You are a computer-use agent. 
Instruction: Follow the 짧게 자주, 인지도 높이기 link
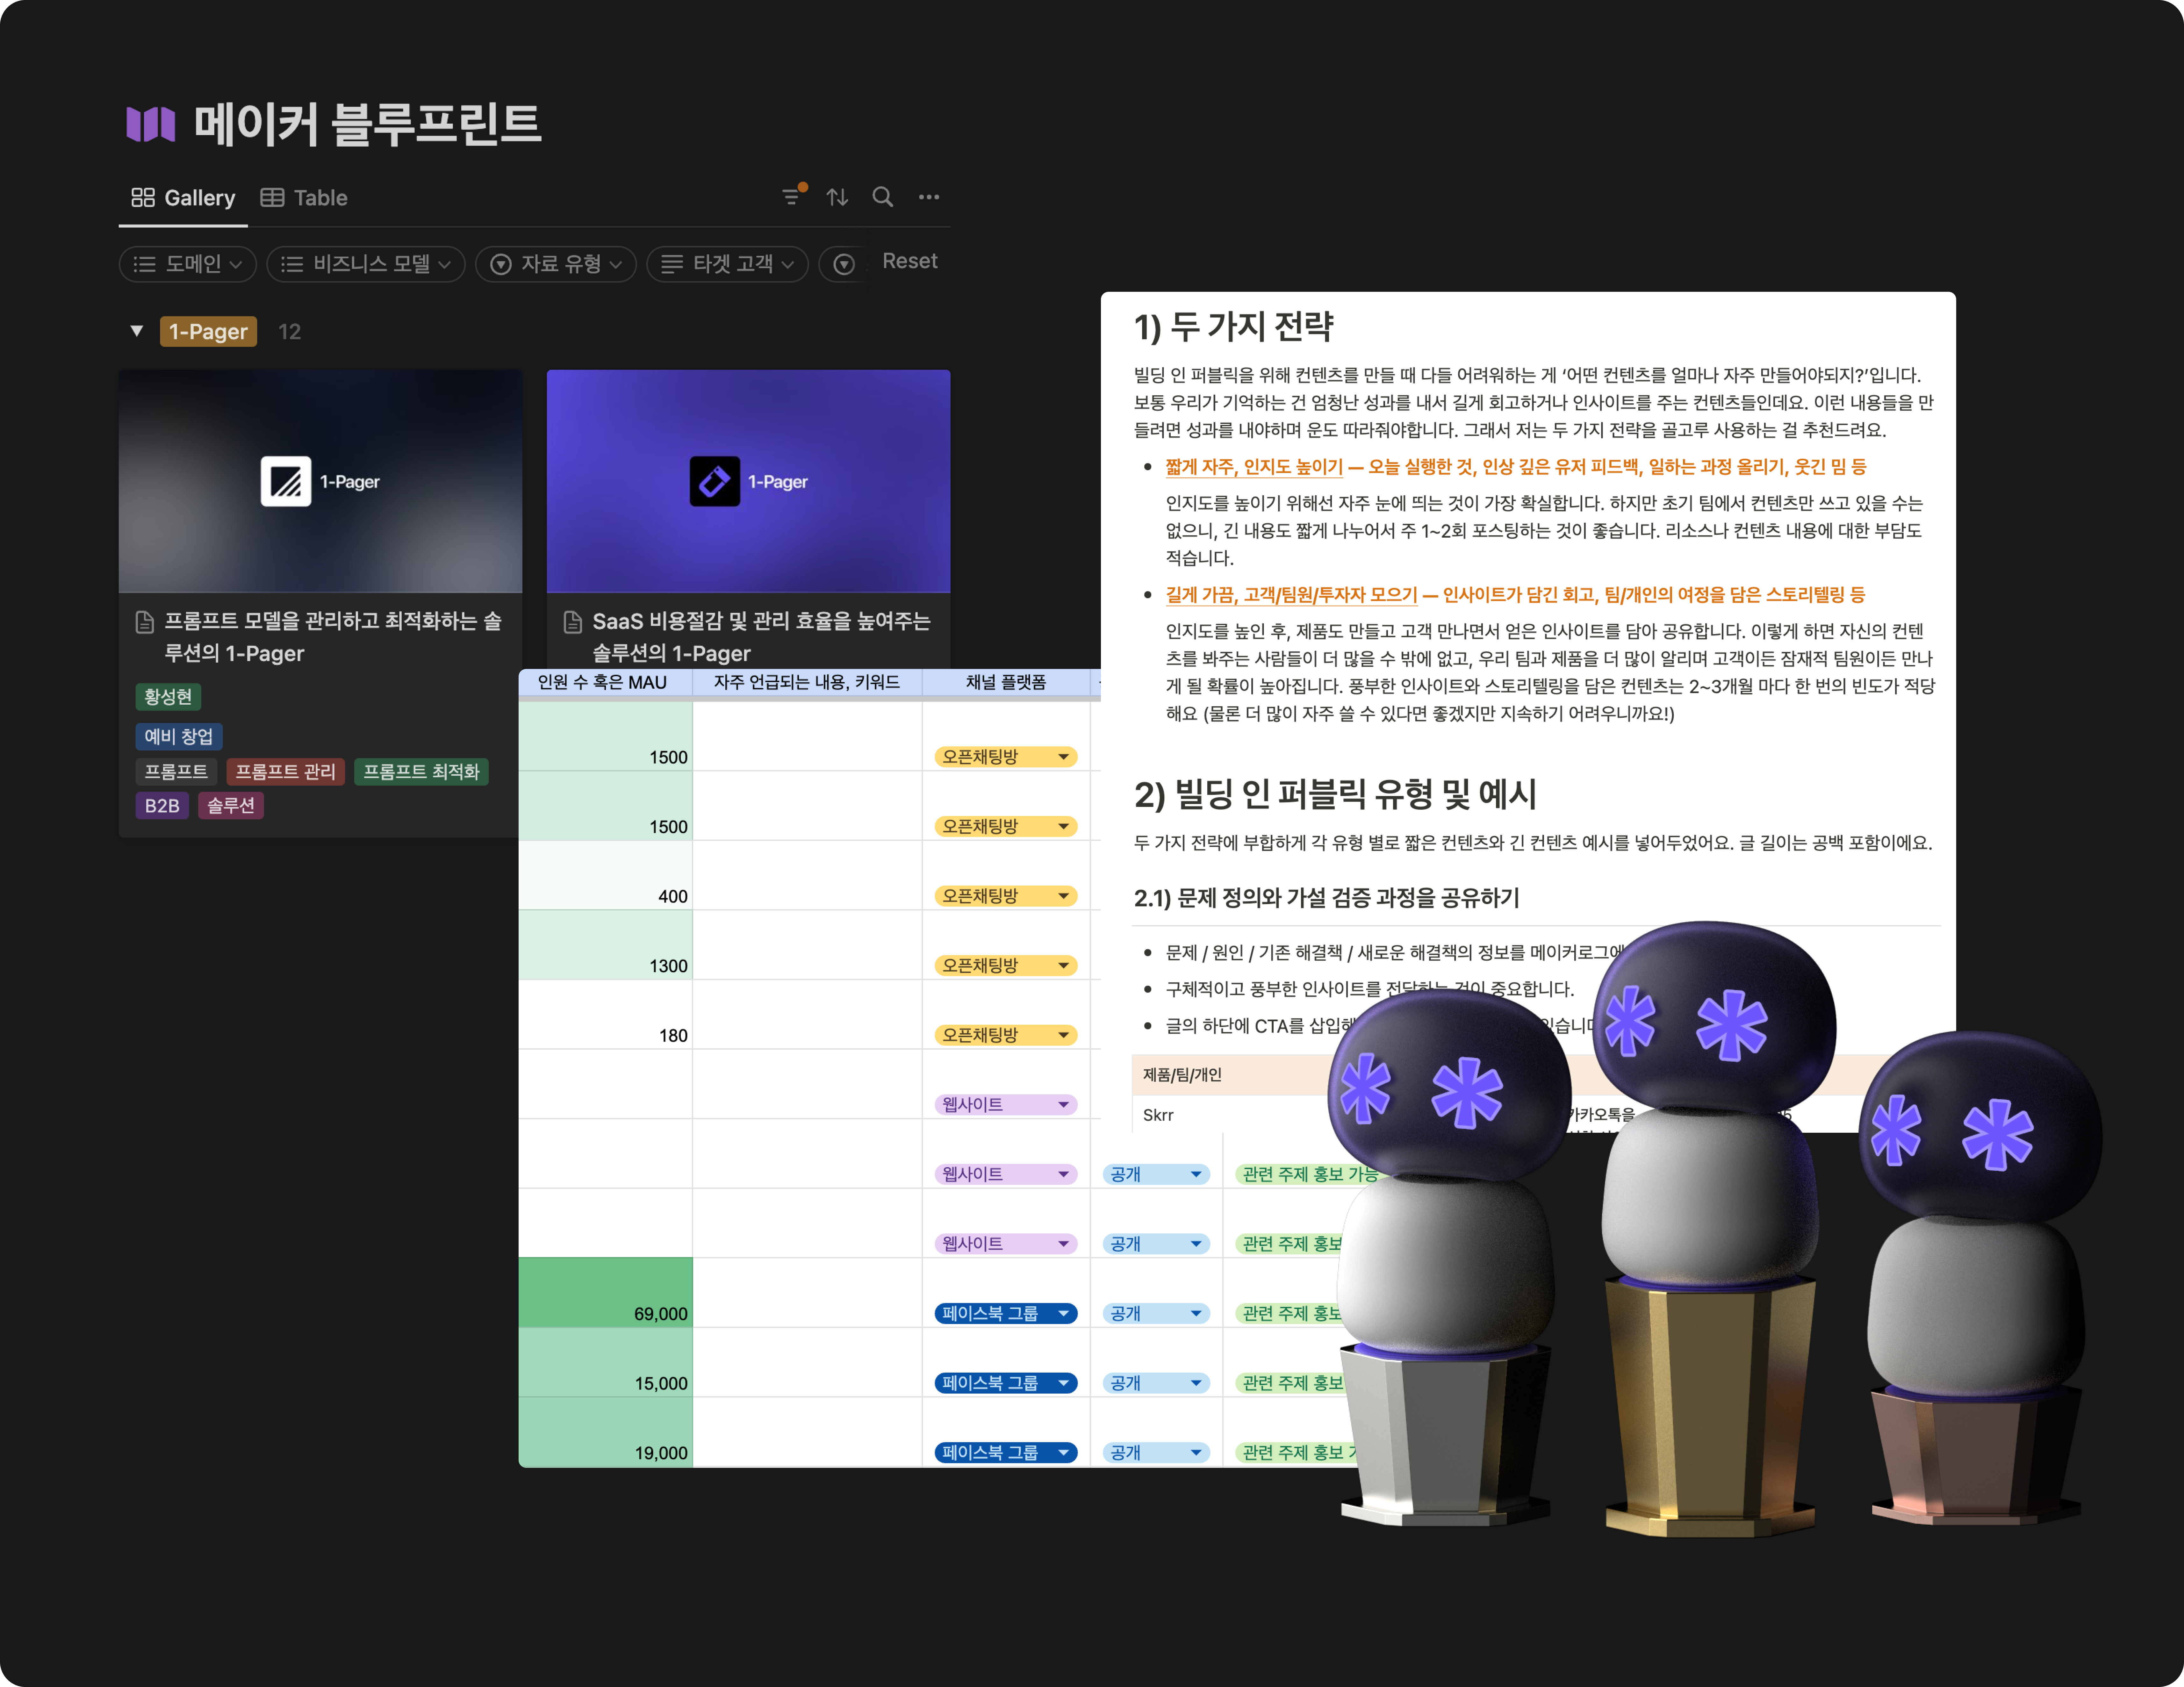[1254, 467]
